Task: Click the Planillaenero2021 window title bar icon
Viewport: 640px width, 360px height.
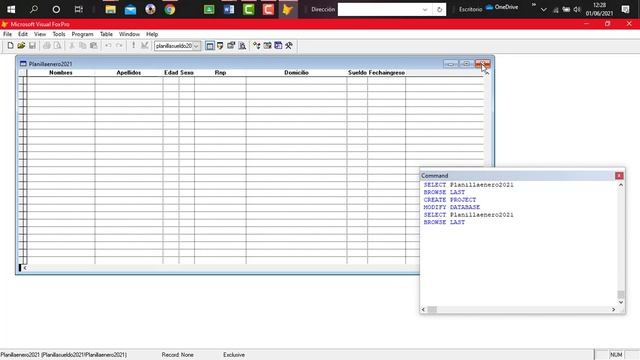Action: pyautogui.click(x=23, y=64)
